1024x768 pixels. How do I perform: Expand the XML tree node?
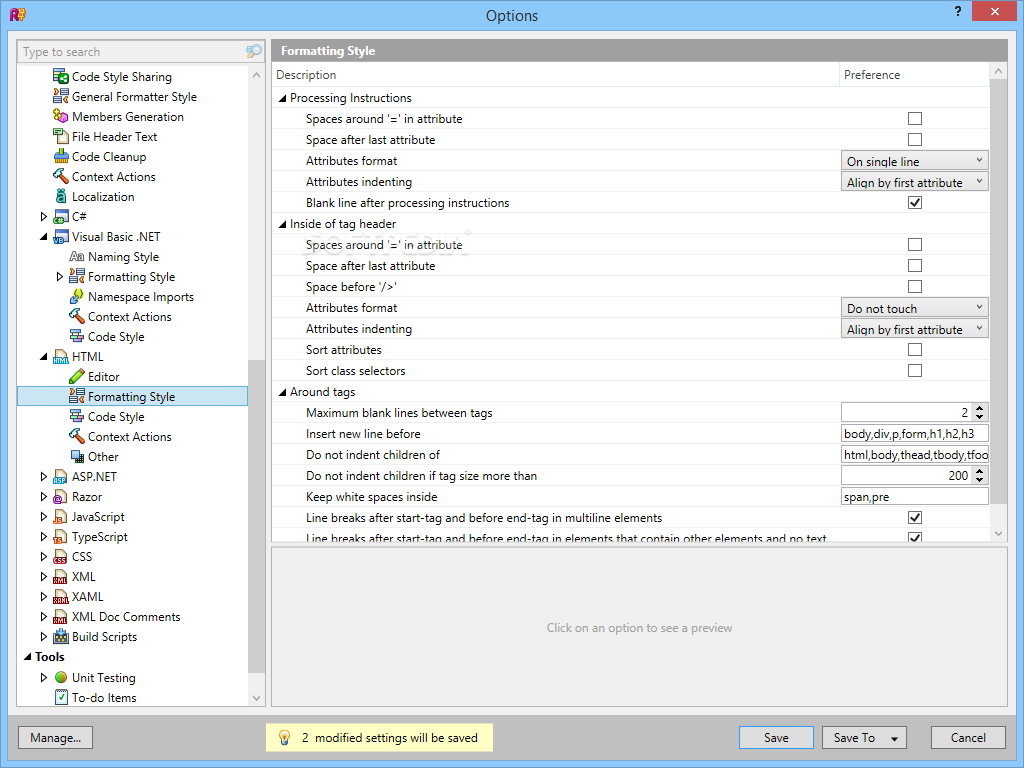(x=44, y=577)
